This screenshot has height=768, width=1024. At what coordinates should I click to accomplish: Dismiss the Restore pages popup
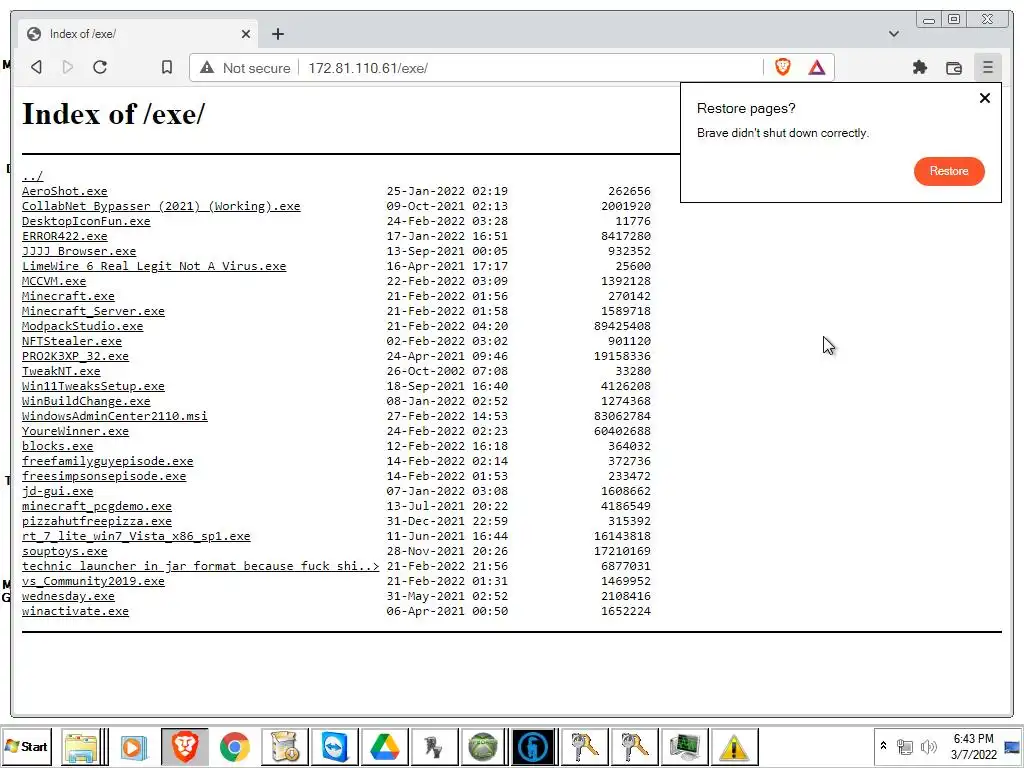(985, 98)
